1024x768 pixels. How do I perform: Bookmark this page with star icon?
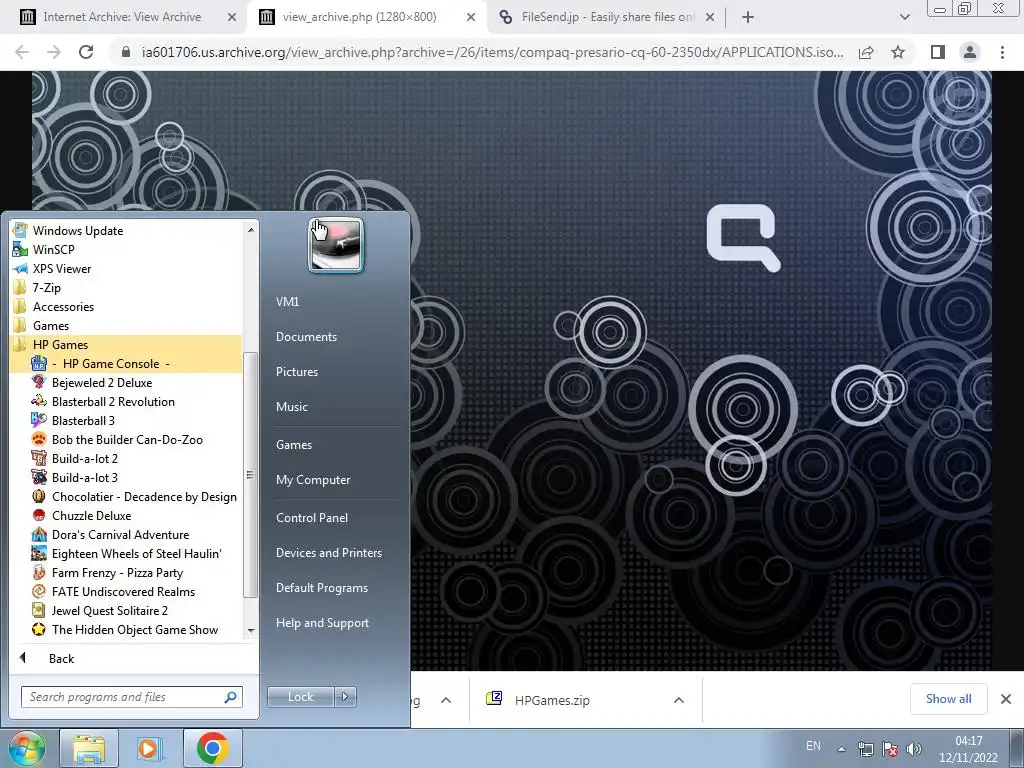click(898, 52)
